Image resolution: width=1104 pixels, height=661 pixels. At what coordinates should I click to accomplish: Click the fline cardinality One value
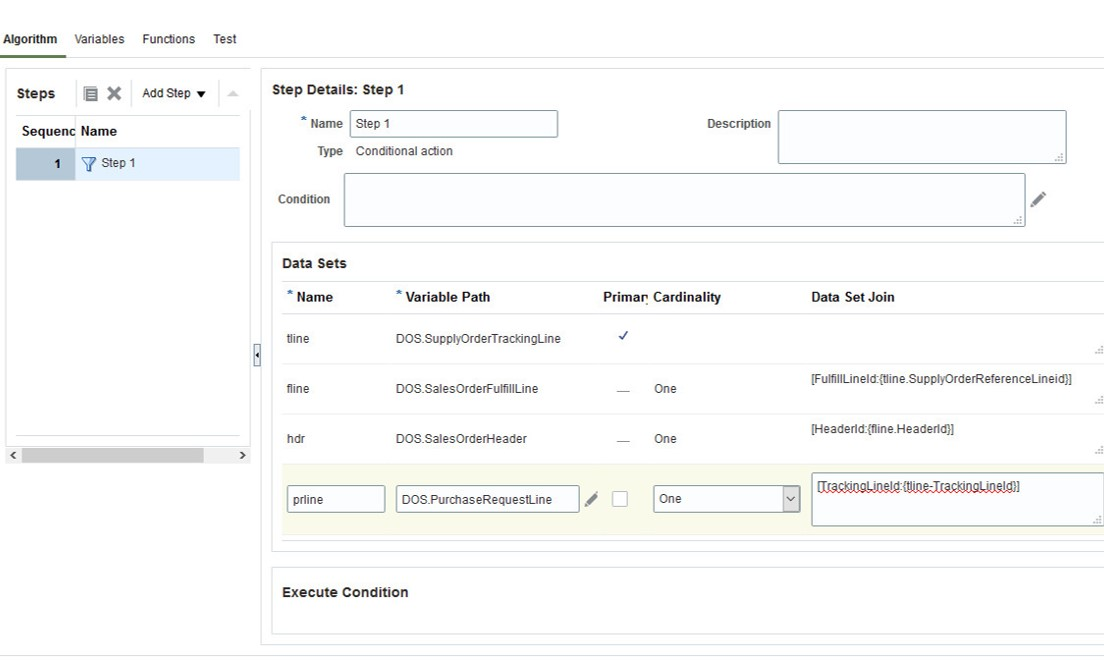click(665, 389)
